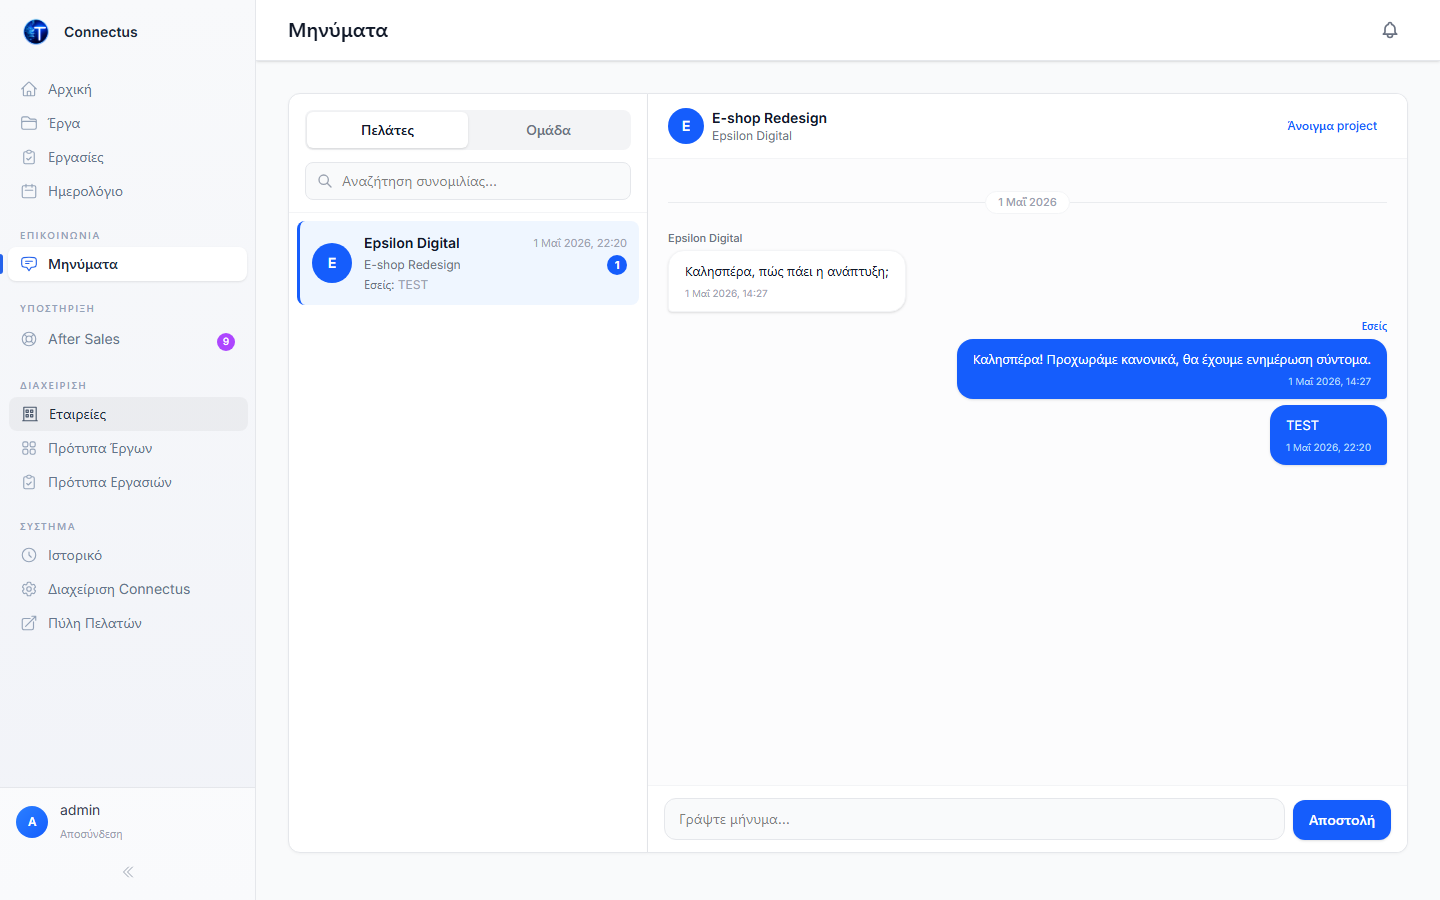The image size is (1440, 900).
Task: Click the After Sales purple 9 badge
Action: pyautogui.click(x=226, y=341)
